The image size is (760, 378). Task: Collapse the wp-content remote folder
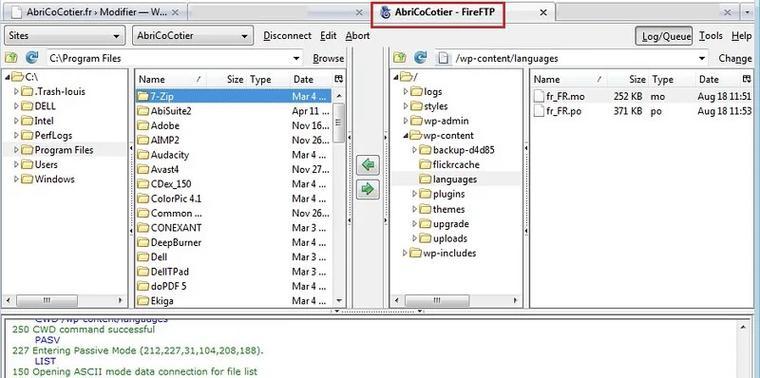(x=405, y=136)
